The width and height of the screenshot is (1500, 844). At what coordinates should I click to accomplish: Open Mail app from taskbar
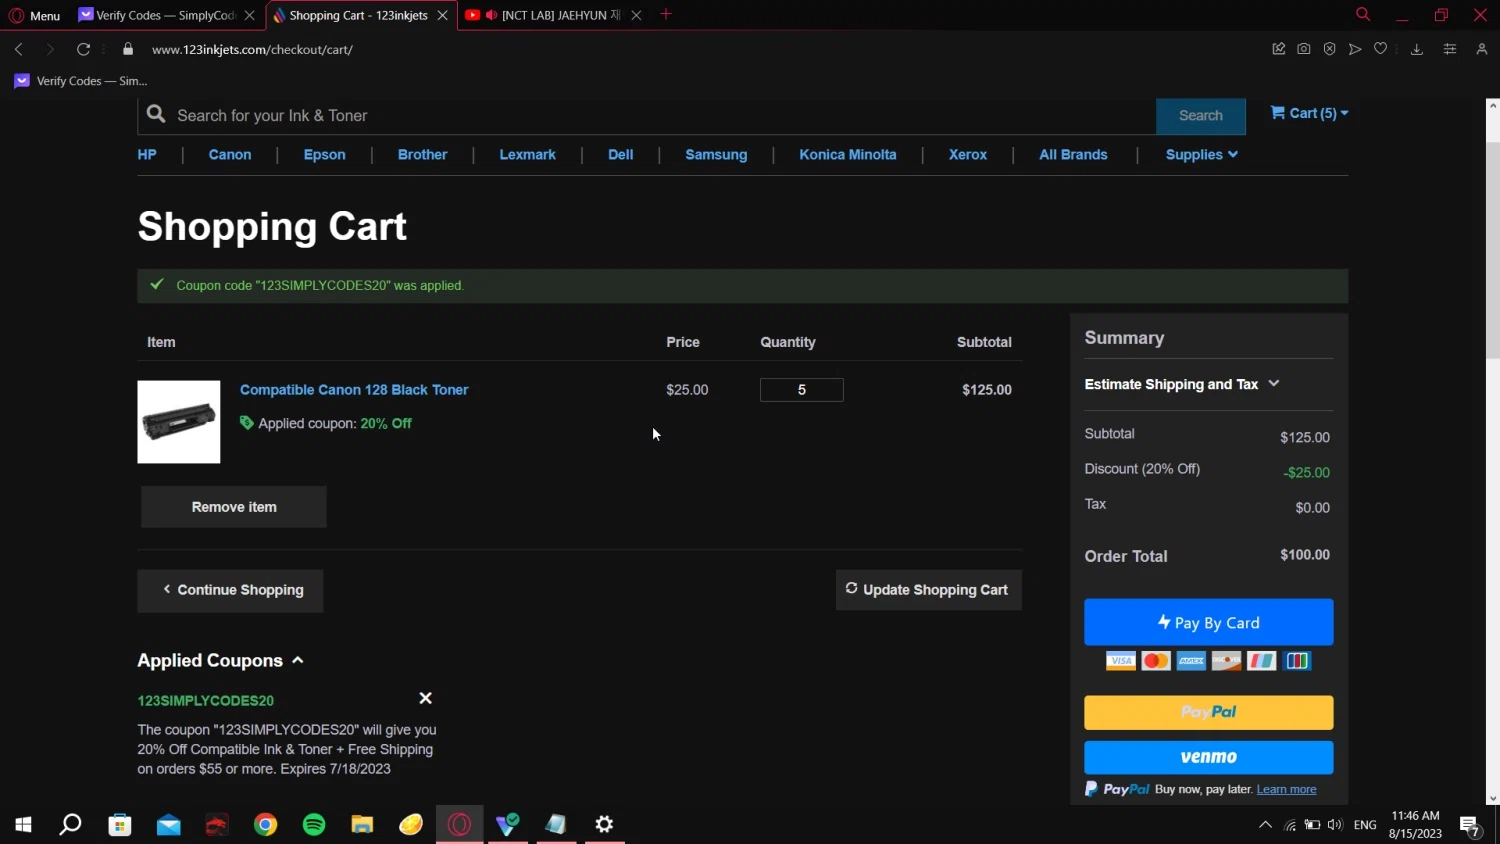coord(169,824)
